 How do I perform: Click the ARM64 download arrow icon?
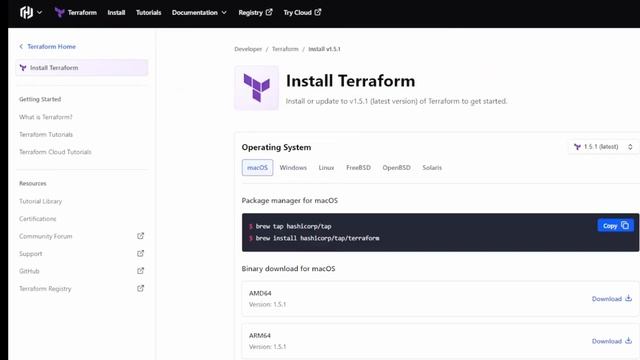(629, 341)
